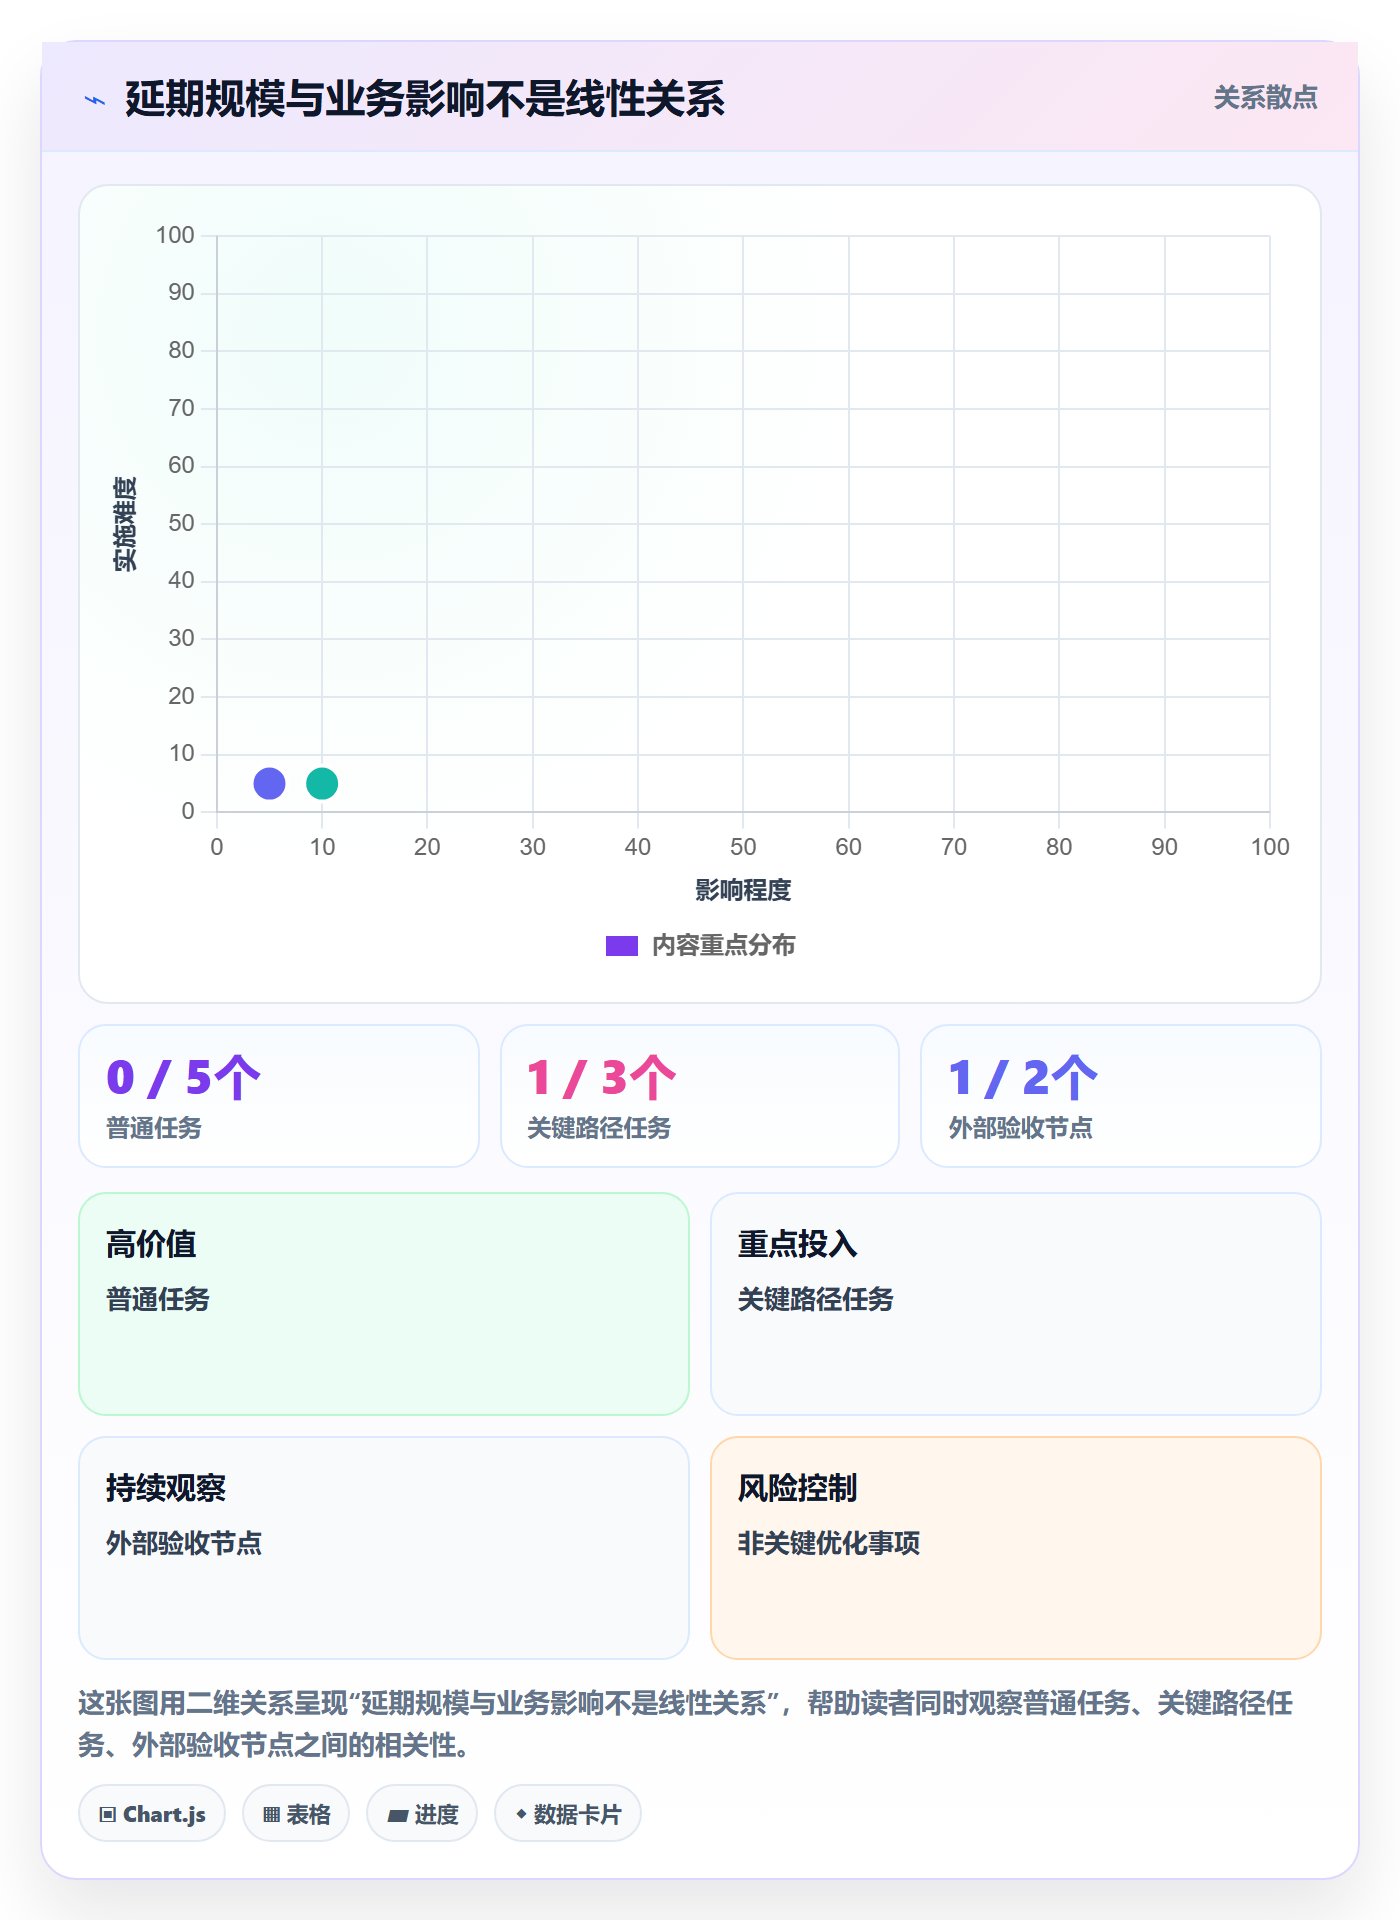Click the Chart.js tag chip
The image size is (1400, 1920).
coord(152,1814)
